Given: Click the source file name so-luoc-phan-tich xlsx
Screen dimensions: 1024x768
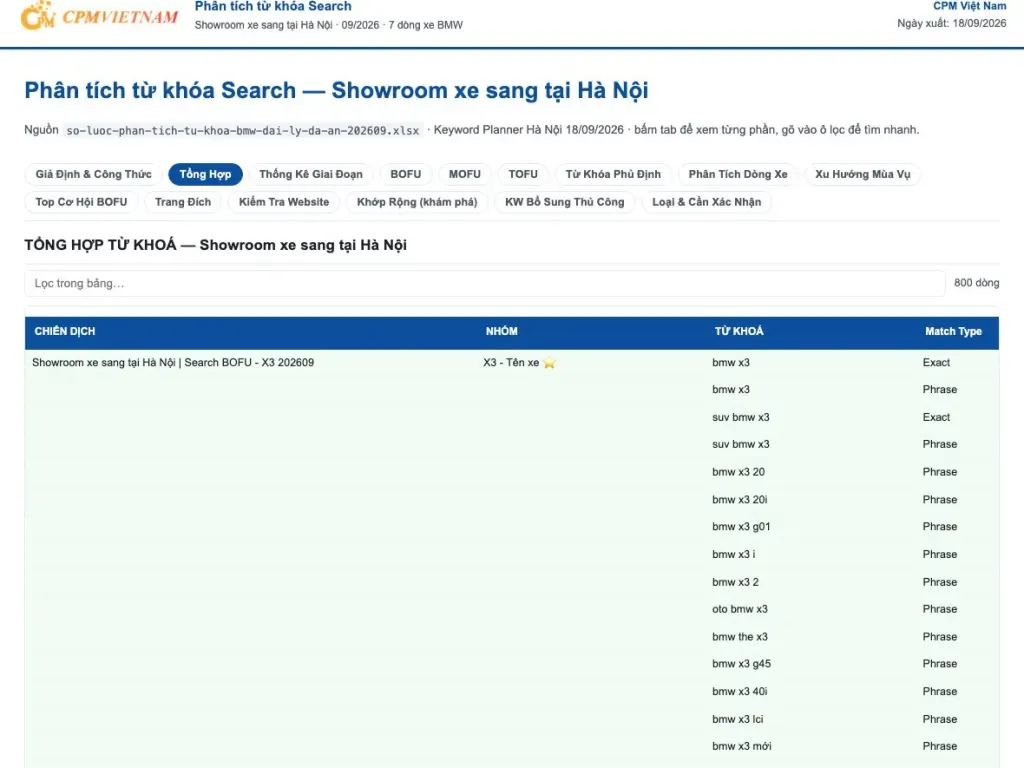Looking at the screenshot, I should point(243,131).
